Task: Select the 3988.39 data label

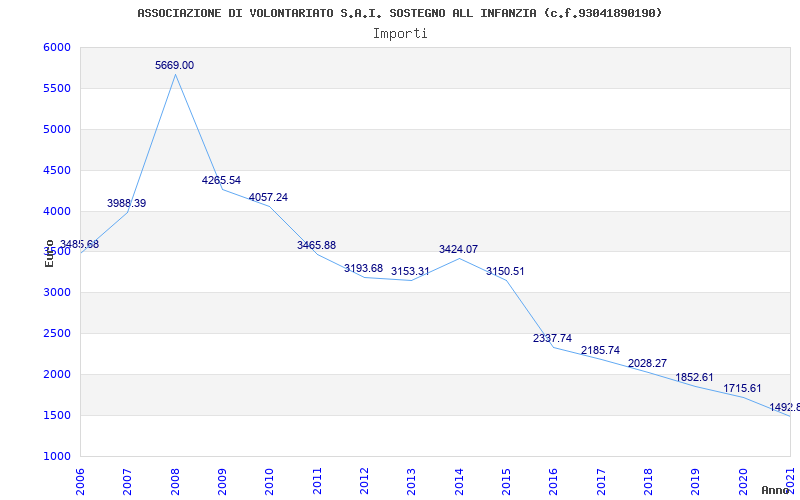Action: click(127, 203)
